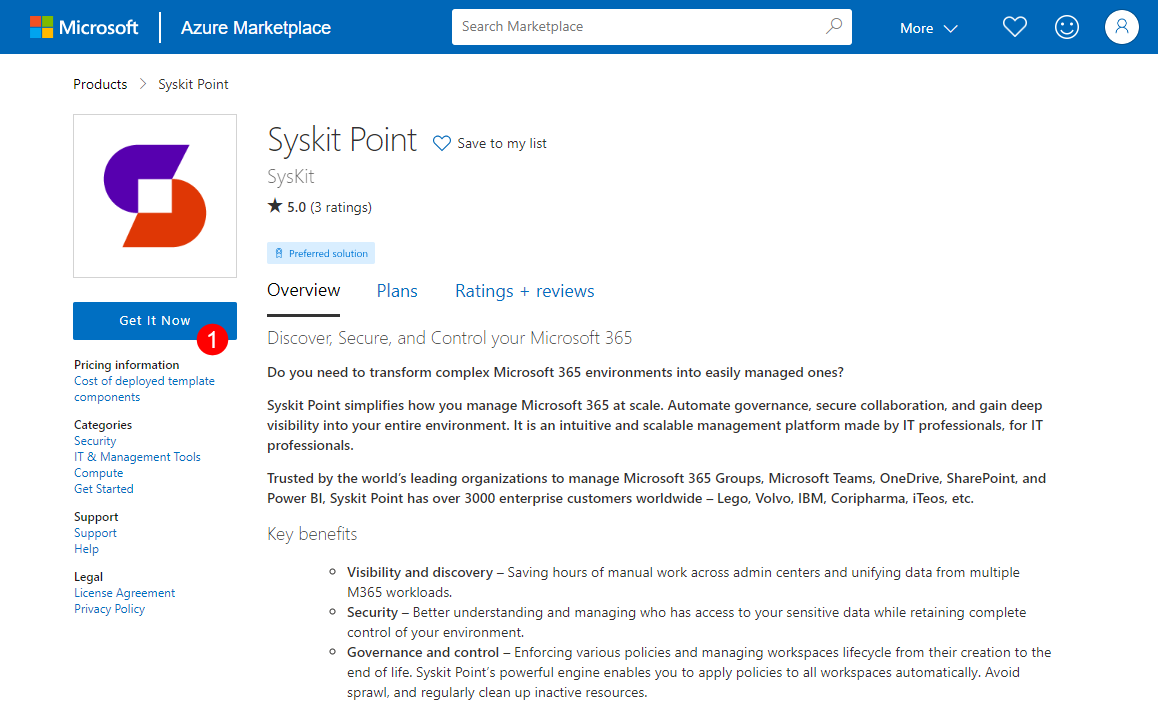Open the Cost of deployed template components link
This screenshot has width=1158, height=714.
[144, 388]
